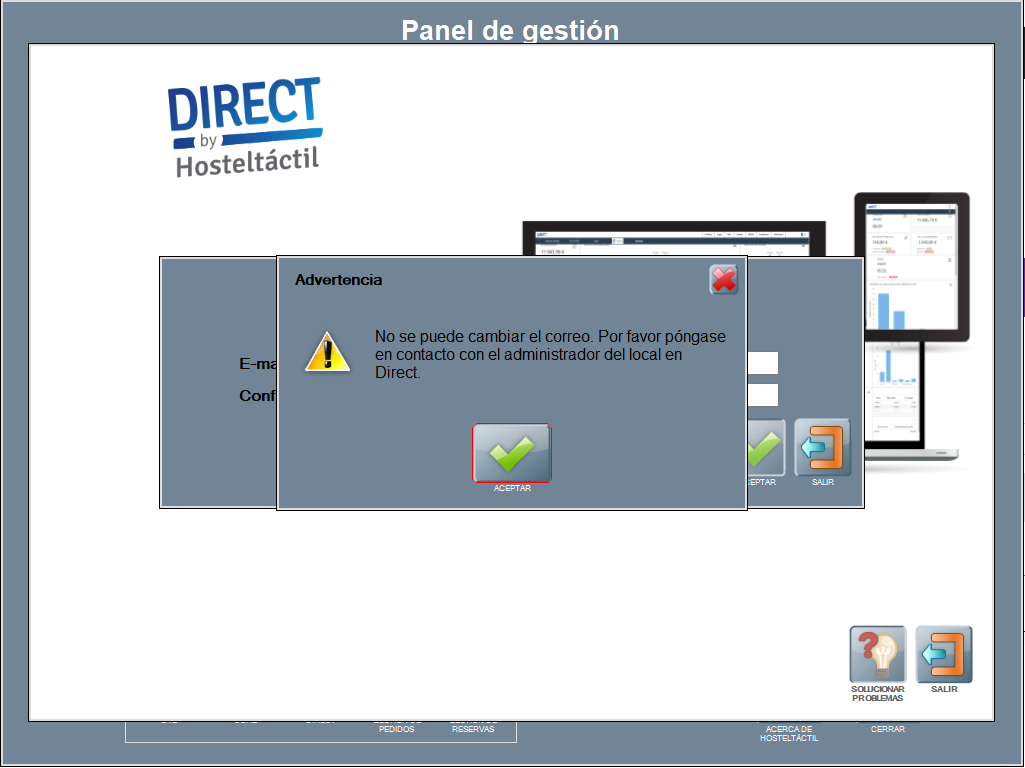The height and width of the screenshot is (768, 1025).
Task: Click the partially hidden Aceptar checkmark in e-mail form
Action: (x=766, y=447)
